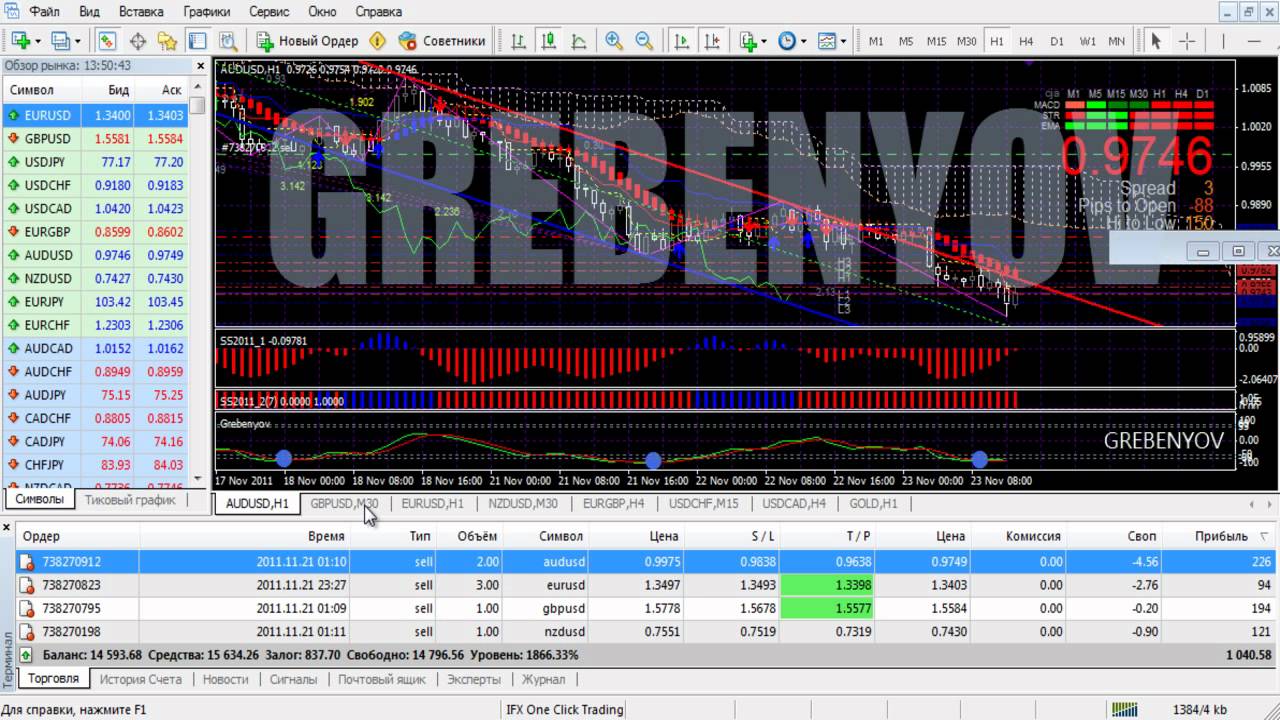Open the templates icon

827,41
